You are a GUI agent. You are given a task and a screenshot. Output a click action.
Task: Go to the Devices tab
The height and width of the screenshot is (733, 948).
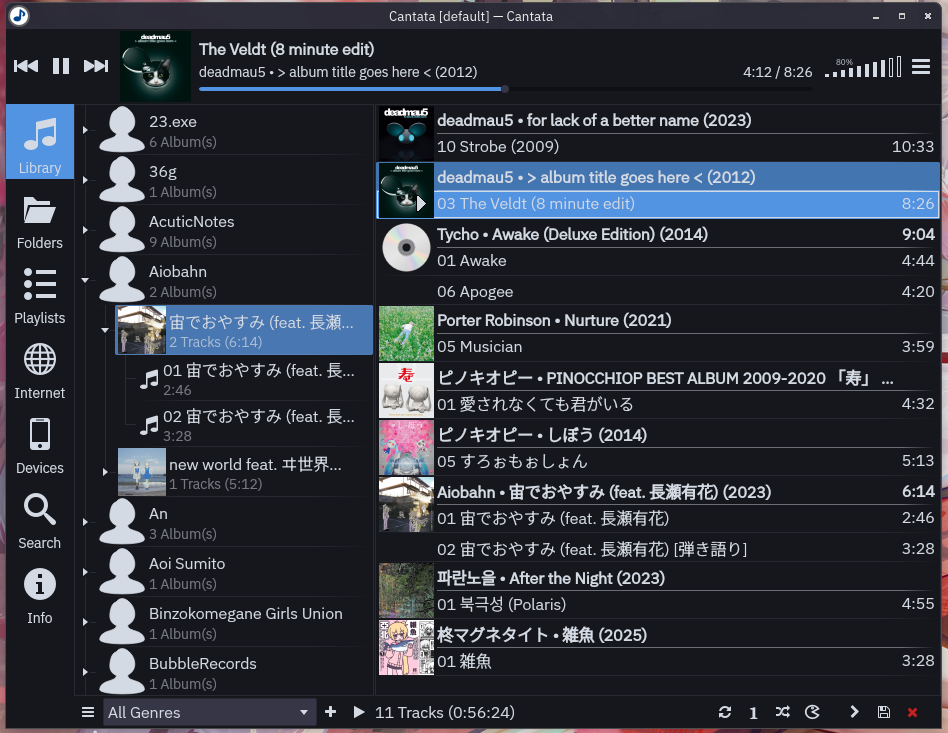point(40,447)
